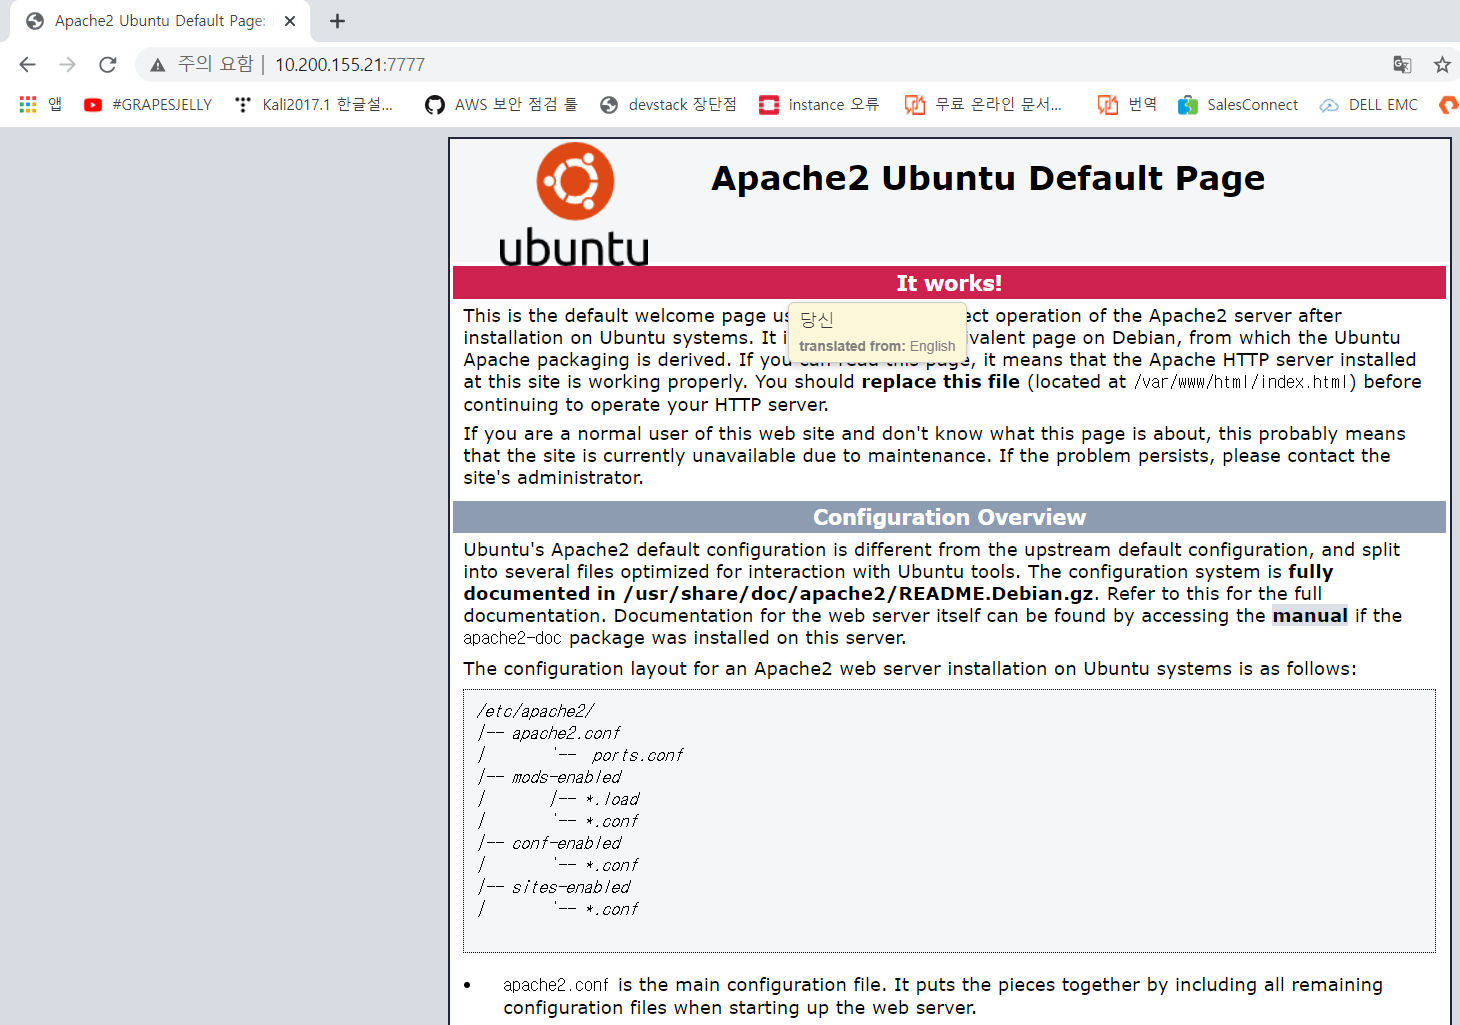Open the 무료 온라인 문서 bookmark
Viewport: 1460px width, 1025px height.
(x=984, y=104)
